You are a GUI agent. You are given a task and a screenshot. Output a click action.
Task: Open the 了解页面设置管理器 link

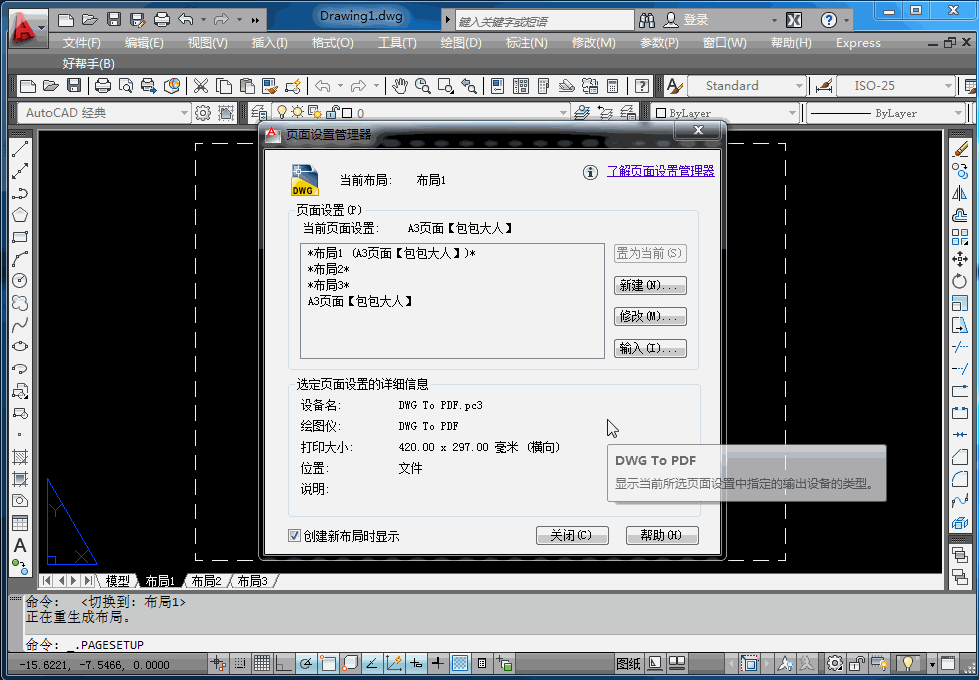[661, 171]
